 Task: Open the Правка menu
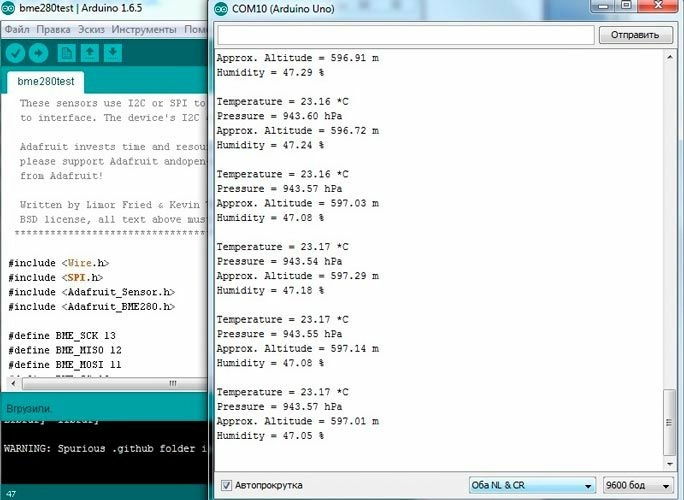(53, 29)
